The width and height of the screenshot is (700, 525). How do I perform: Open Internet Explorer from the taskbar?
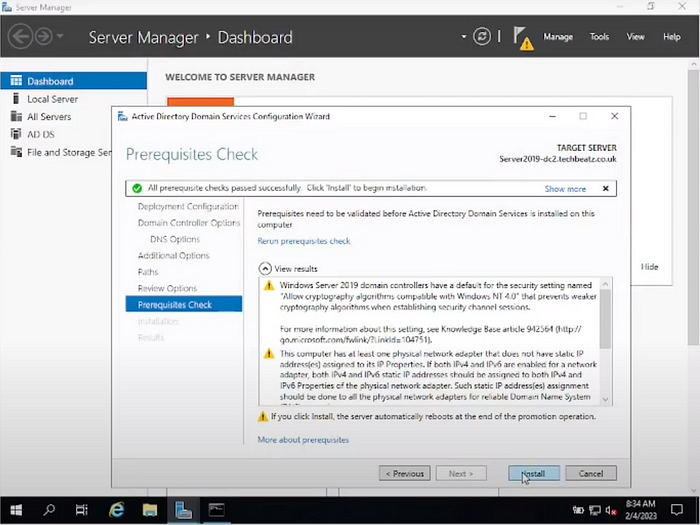tap(117, 509)
